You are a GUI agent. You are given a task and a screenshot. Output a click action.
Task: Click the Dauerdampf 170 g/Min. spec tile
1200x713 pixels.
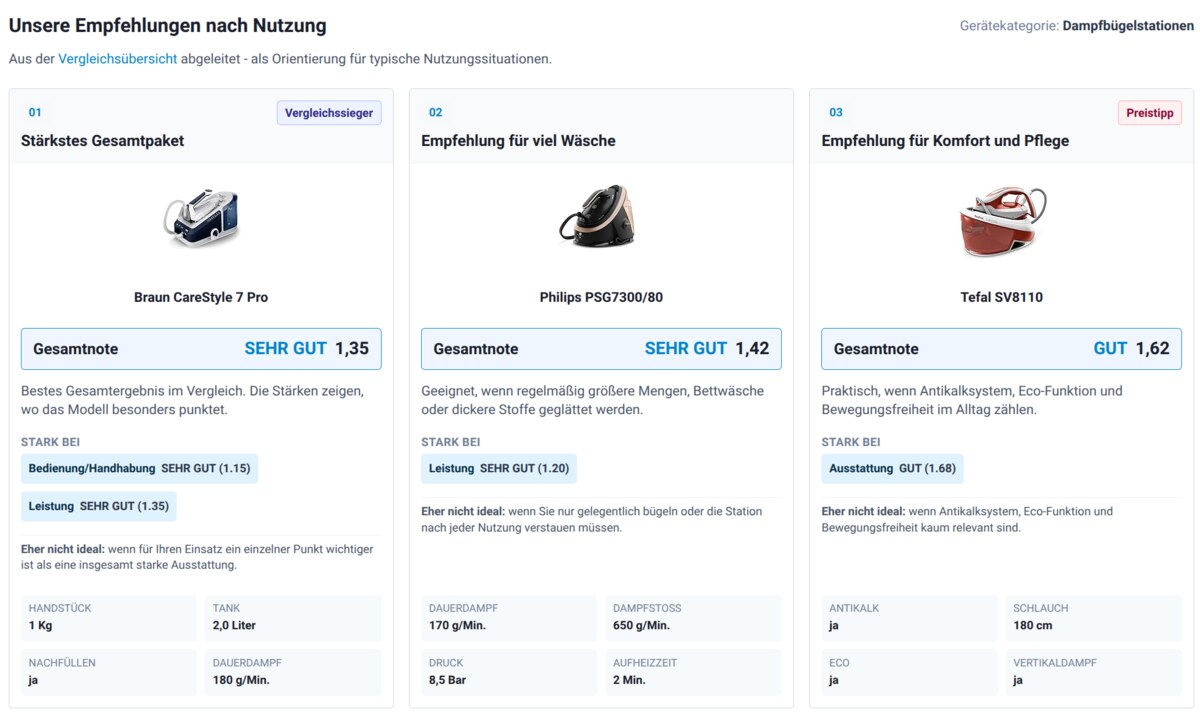(x=509, y=618)
